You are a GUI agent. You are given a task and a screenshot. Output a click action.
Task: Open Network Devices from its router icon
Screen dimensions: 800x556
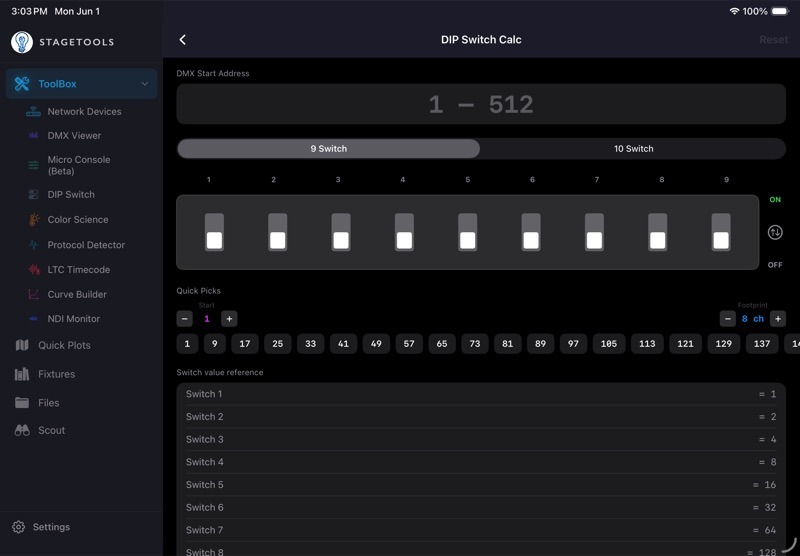pos(34,112)
